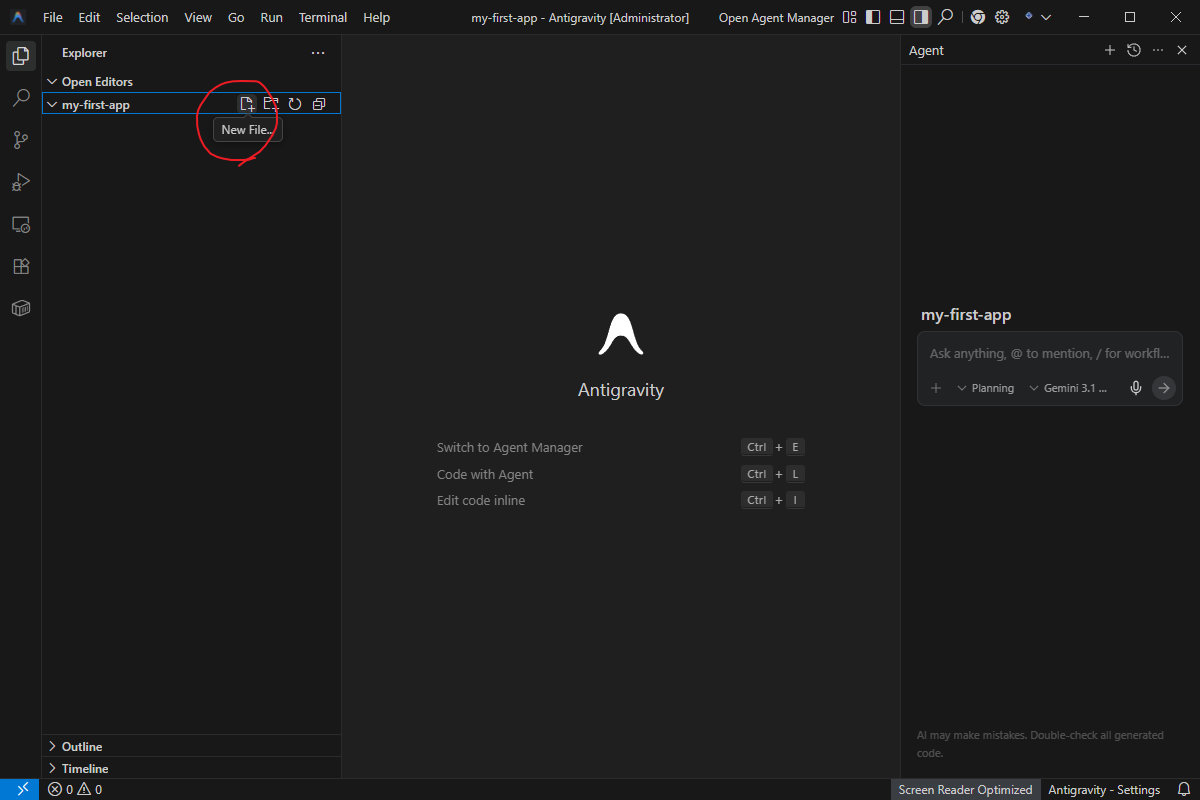Expand the Outline section
This screenshot has width=1200, height=800.
point(191,746)
